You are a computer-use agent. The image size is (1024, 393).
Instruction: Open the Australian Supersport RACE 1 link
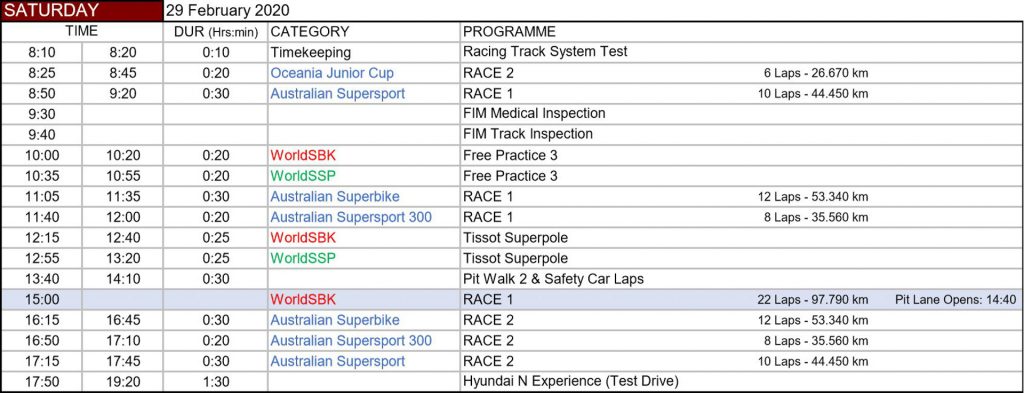338,93
